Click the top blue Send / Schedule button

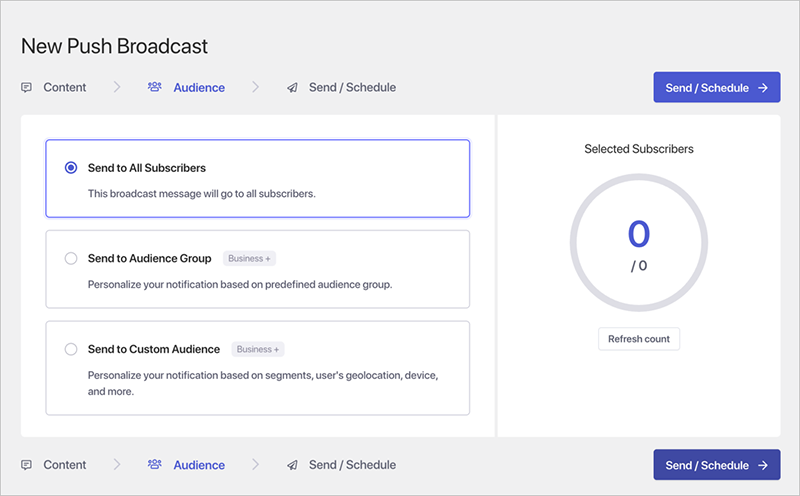pyautogui.click(x=716, y=88)
